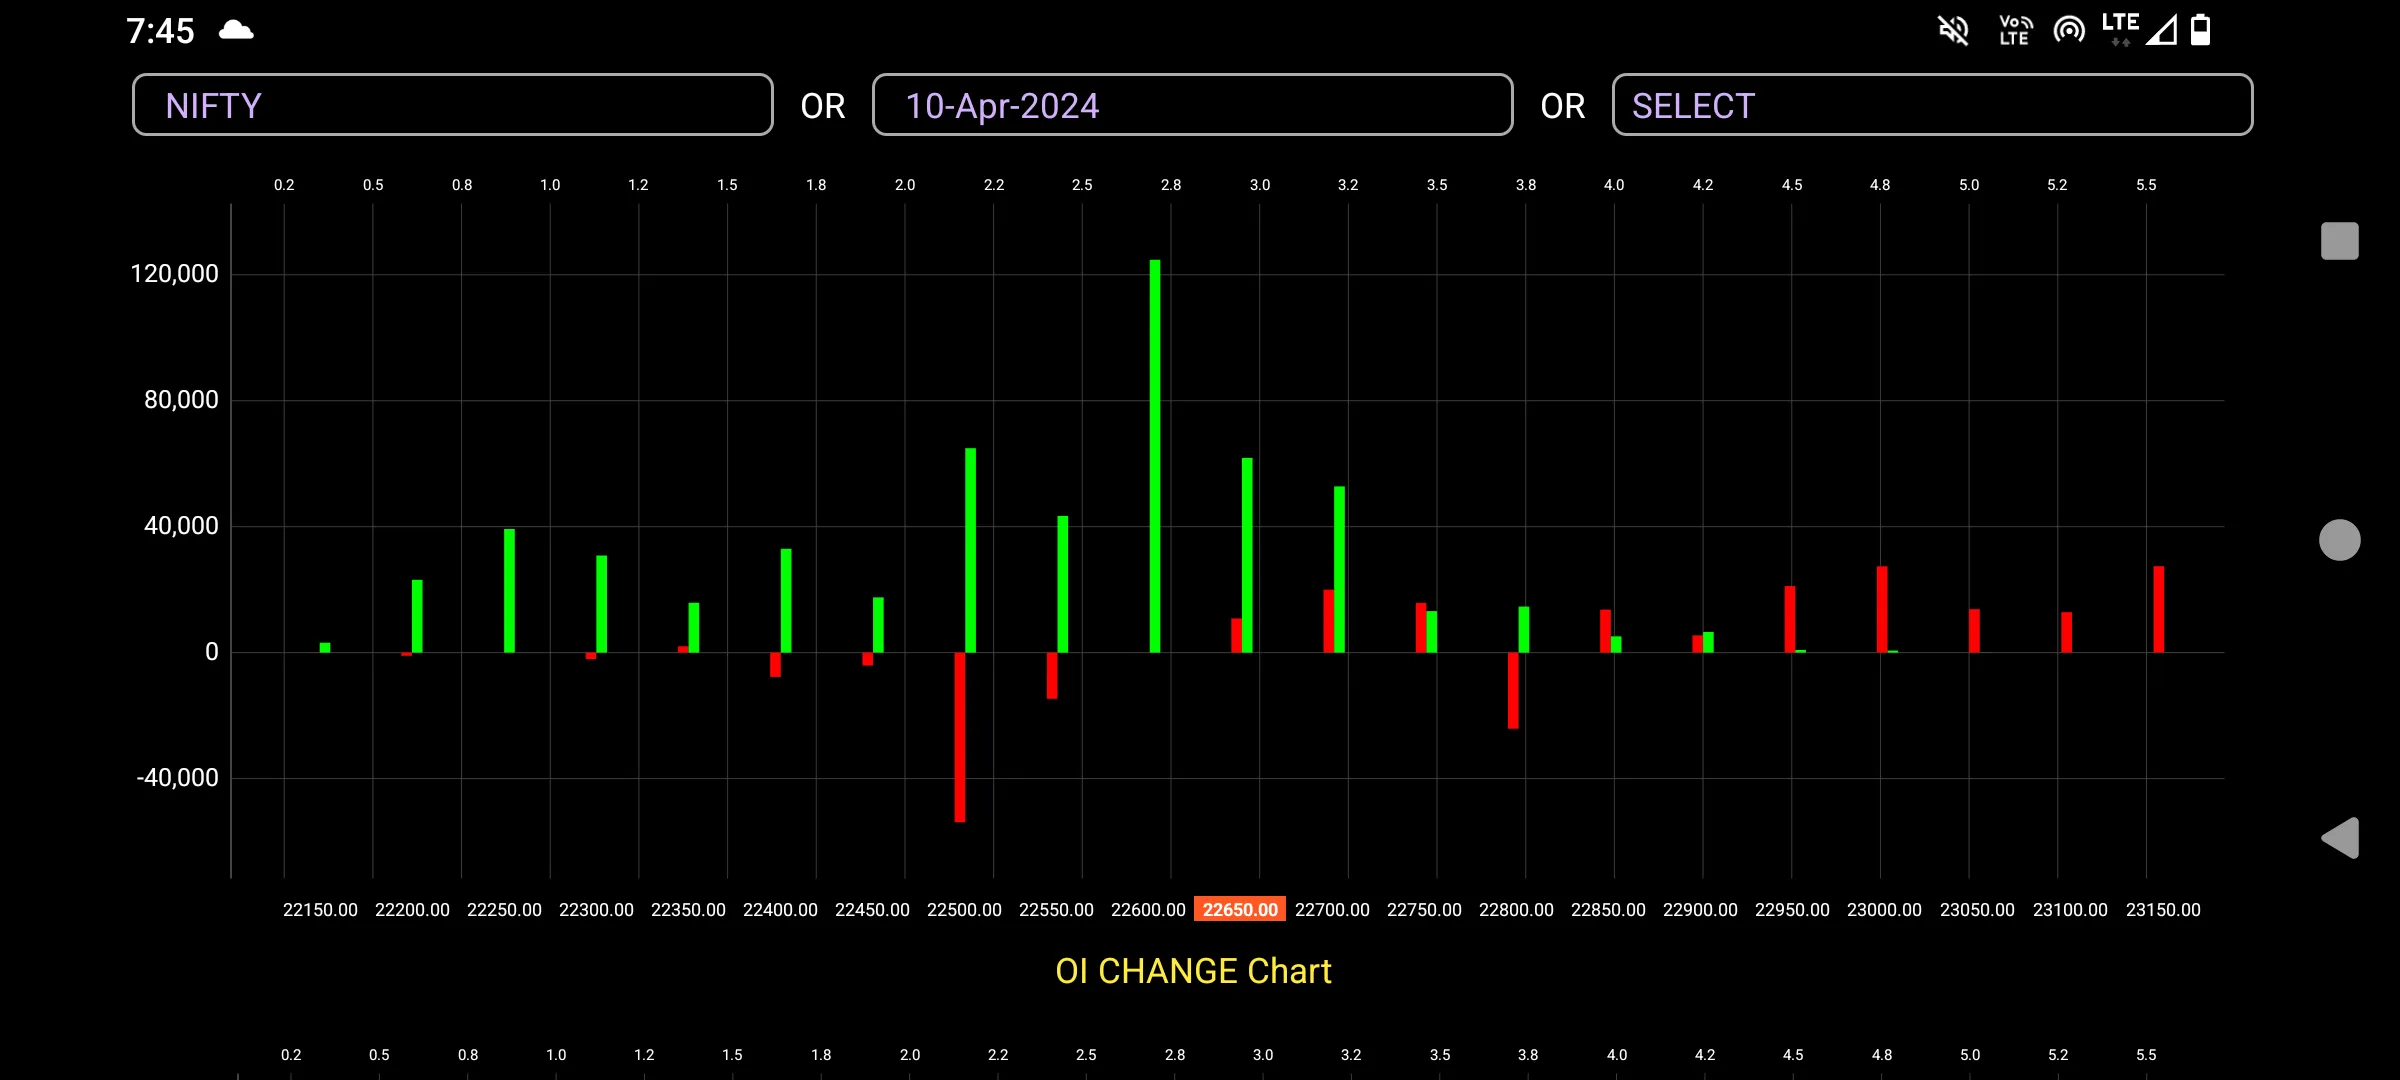This screenshot has height=1080, width=2400.
Task: Select the 22850.00 strike label
Action: click(x=1608, y=910)
